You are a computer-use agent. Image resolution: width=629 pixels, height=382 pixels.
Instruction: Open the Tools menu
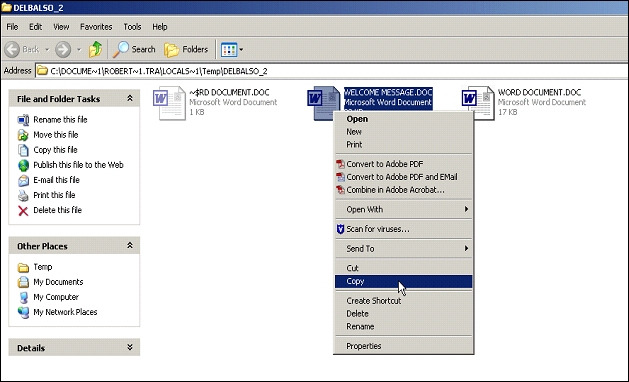click(132, 27)
